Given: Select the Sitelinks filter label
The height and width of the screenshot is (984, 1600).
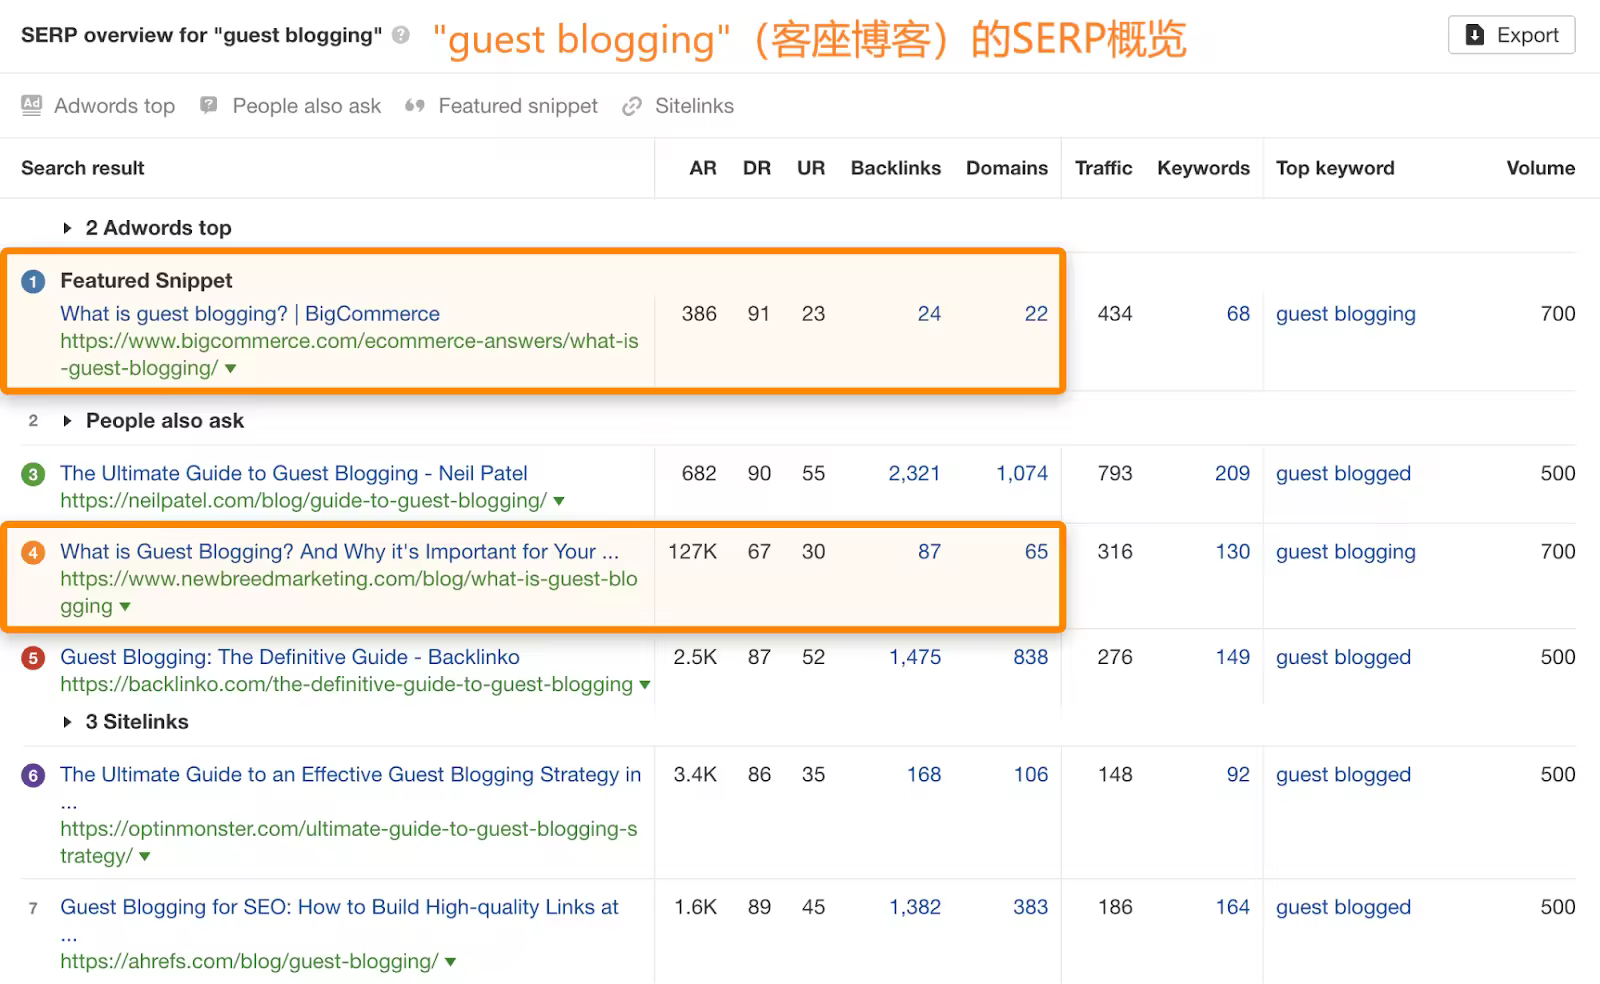Looking at the screenshot, I should pyautogui.click(x=694, y=106).
